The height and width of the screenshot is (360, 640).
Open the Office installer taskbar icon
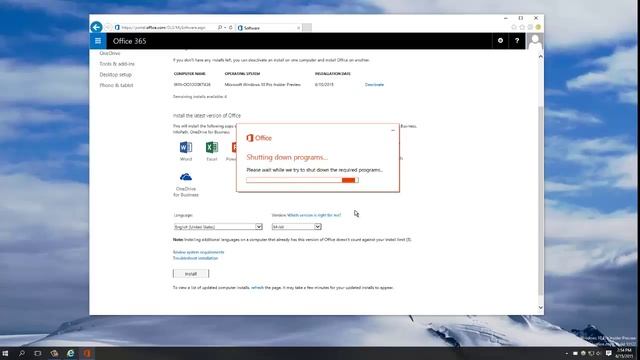(x=87, y=353)
